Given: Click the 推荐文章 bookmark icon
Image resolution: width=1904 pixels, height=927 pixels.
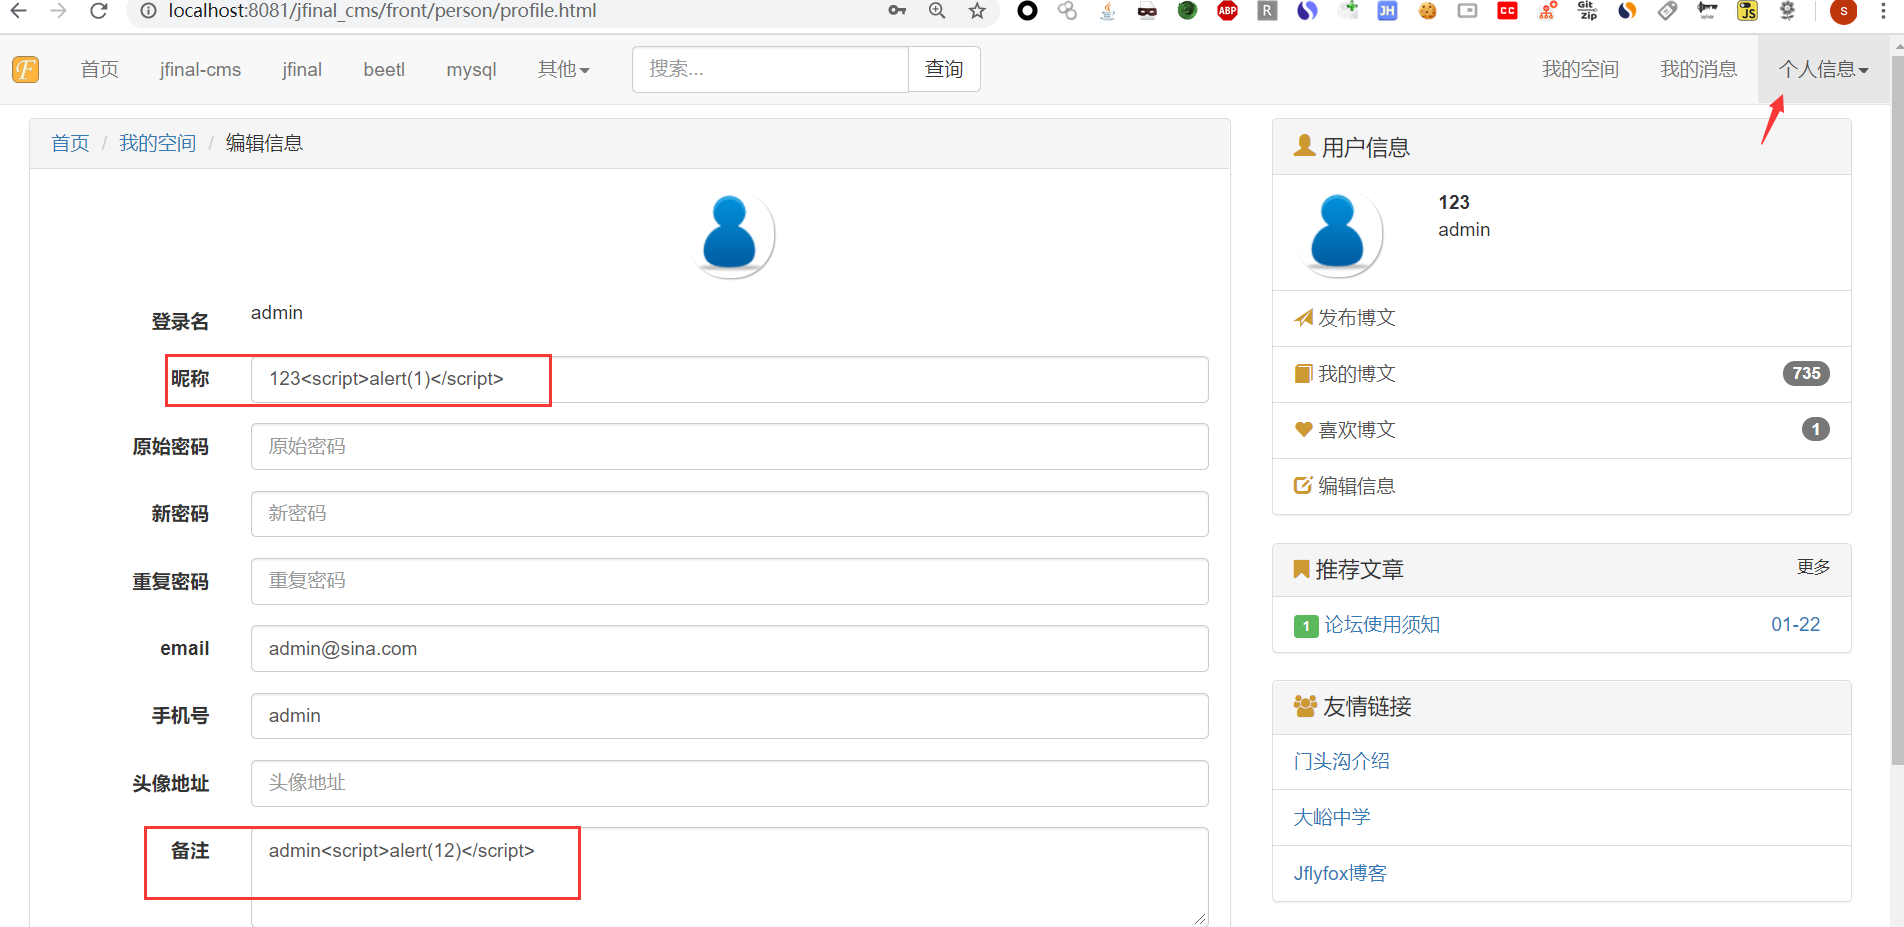Looking at the screenshot, I should (x=1301, y=569).
